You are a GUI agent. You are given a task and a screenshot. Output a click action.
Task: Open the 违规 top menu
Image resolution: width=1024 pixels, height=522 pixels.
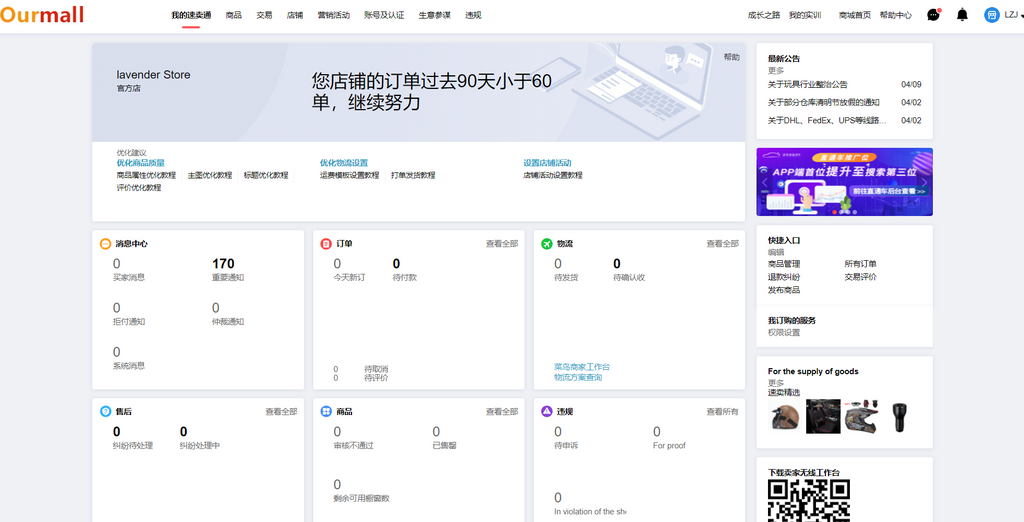pos(473,15)
